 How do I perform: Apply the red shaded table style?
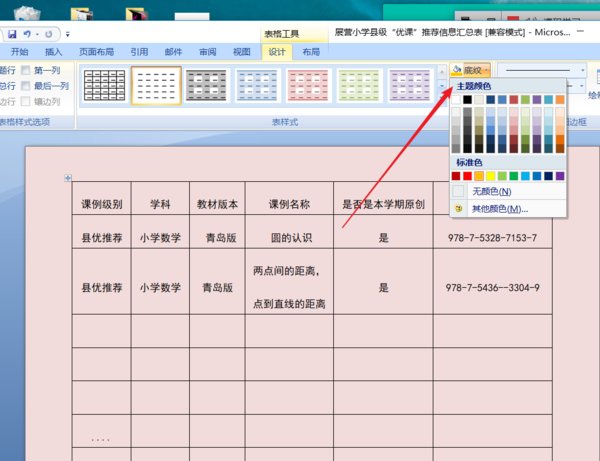coord(308,85)
